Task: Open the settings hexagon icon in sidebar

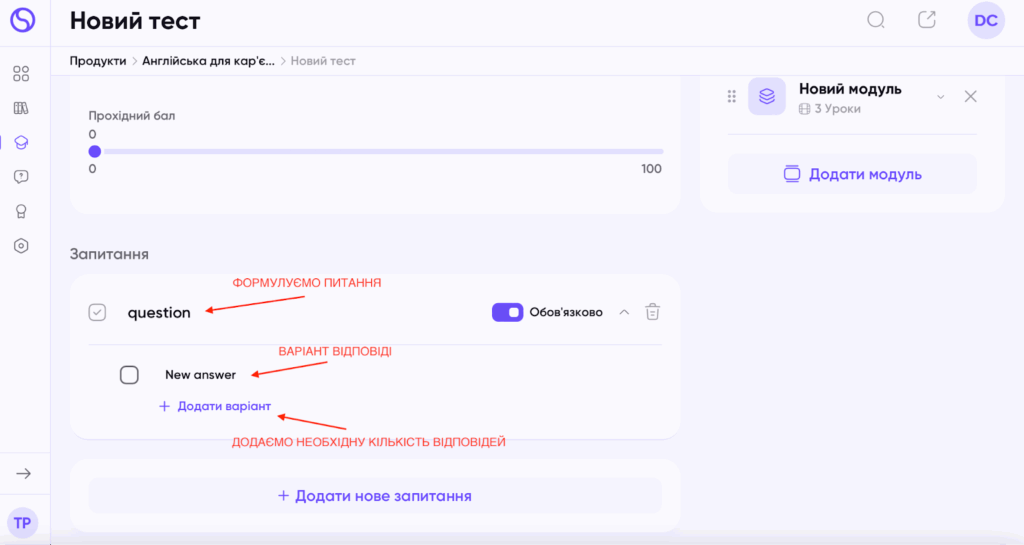Action: (21, 246)
